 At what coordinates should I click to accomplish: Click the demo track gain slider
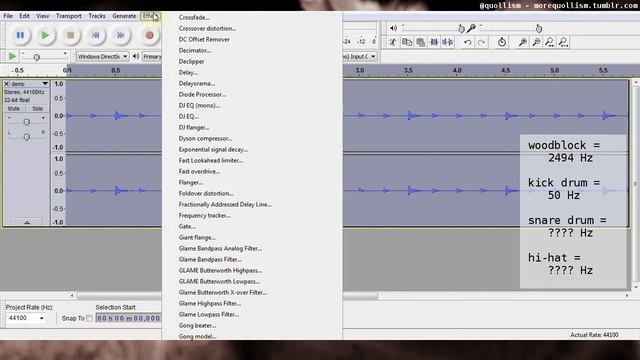tap(27, 122)
